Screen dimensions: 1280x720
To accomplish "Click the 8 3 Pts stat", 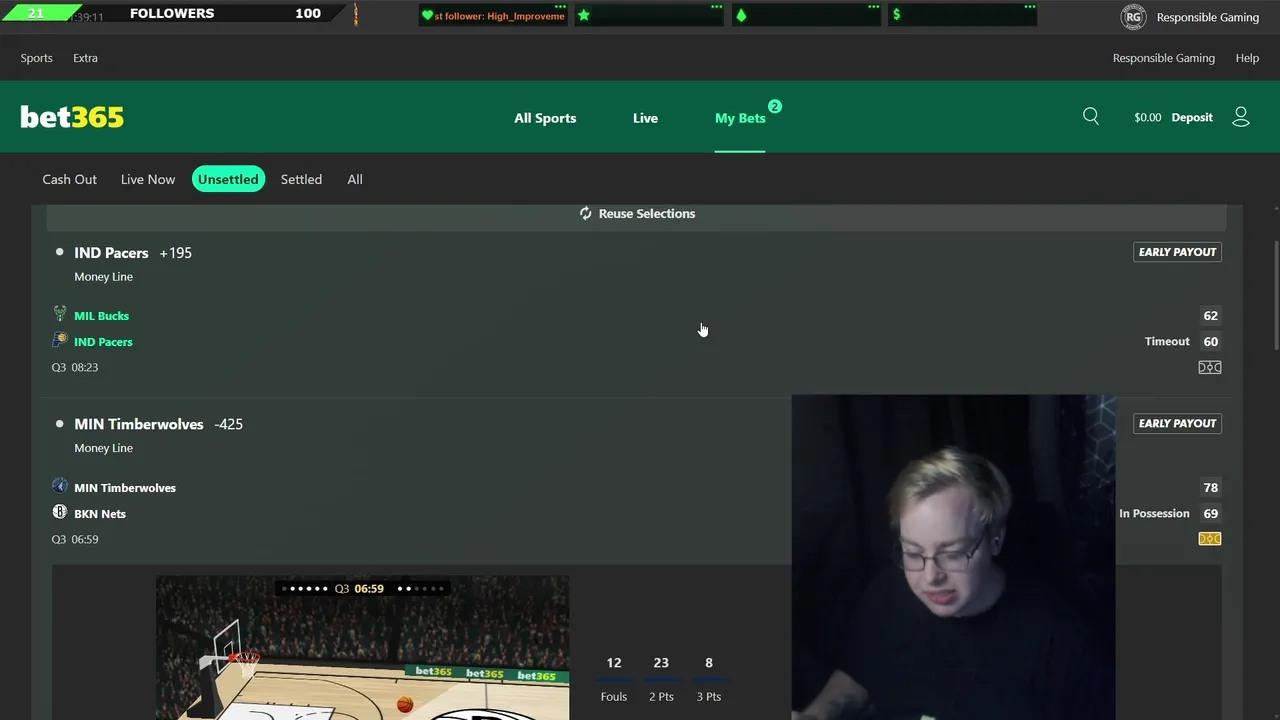I will (709, 678).
